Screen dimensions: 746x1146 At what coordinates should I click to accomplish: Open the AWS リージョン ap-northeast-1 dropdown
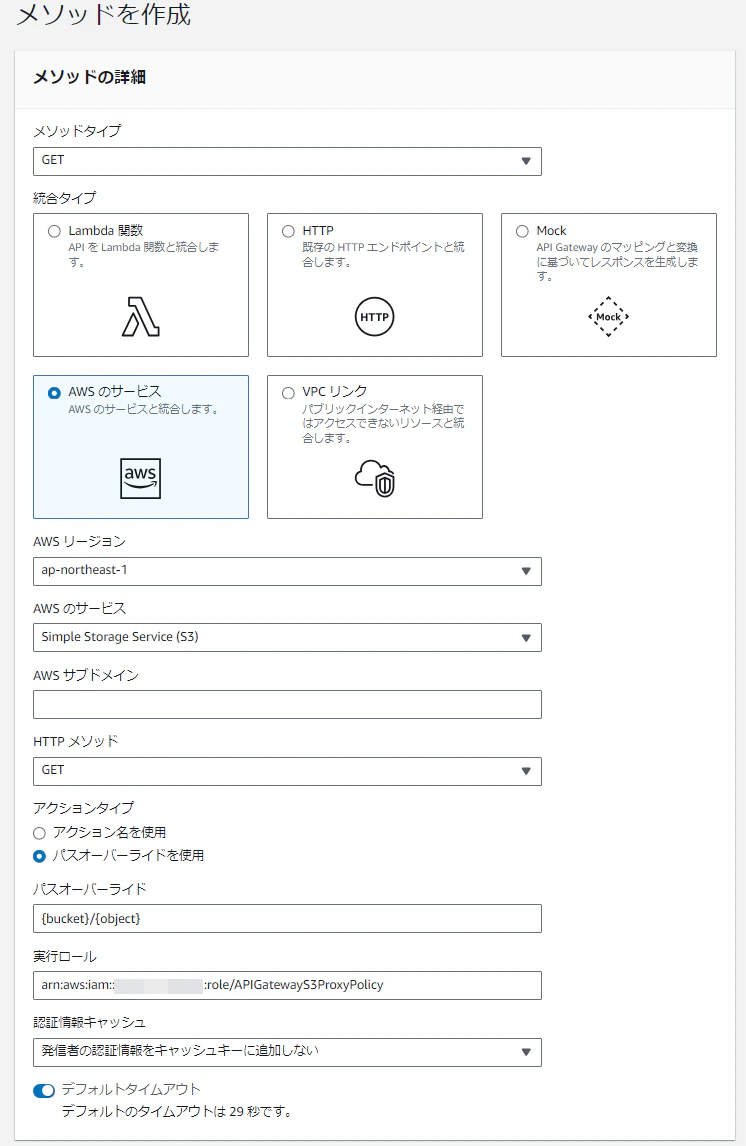pyautogui.click(x=287, y=571)
